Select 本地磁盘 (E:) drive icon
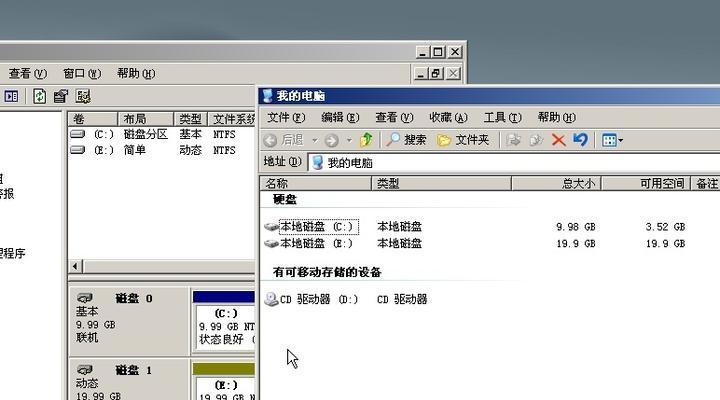 pos(271,243)
